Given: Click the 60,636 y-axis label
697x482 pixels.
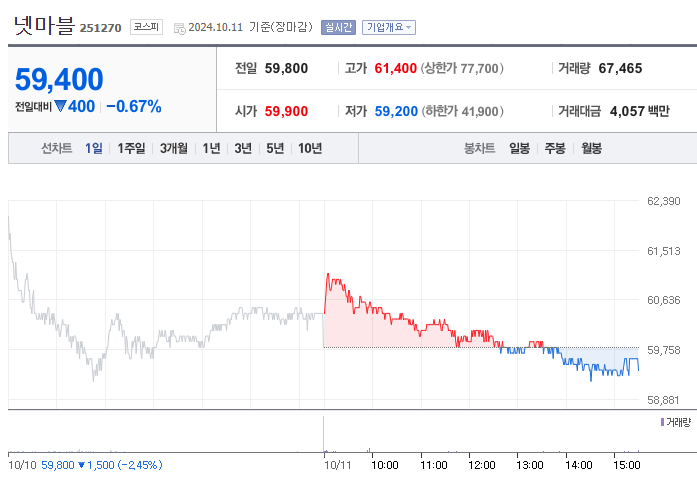Looking at the screenshot, I should [664, 300].
